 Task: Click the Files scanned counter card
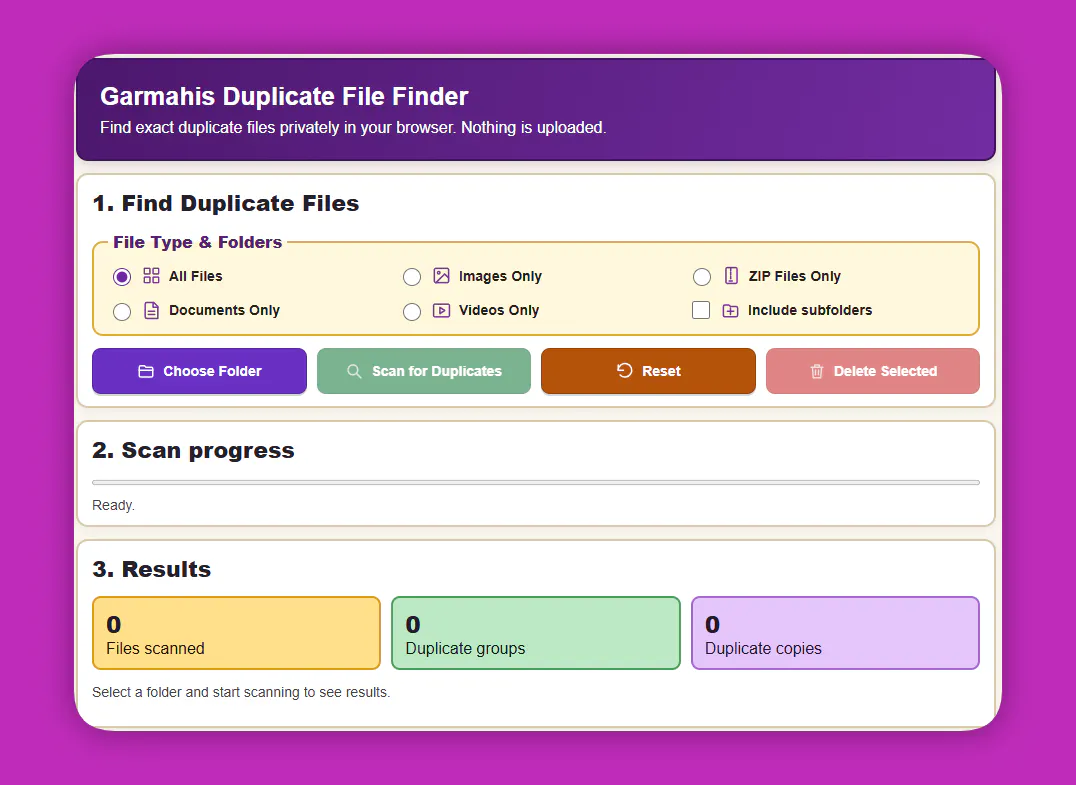tap(237, 633)
